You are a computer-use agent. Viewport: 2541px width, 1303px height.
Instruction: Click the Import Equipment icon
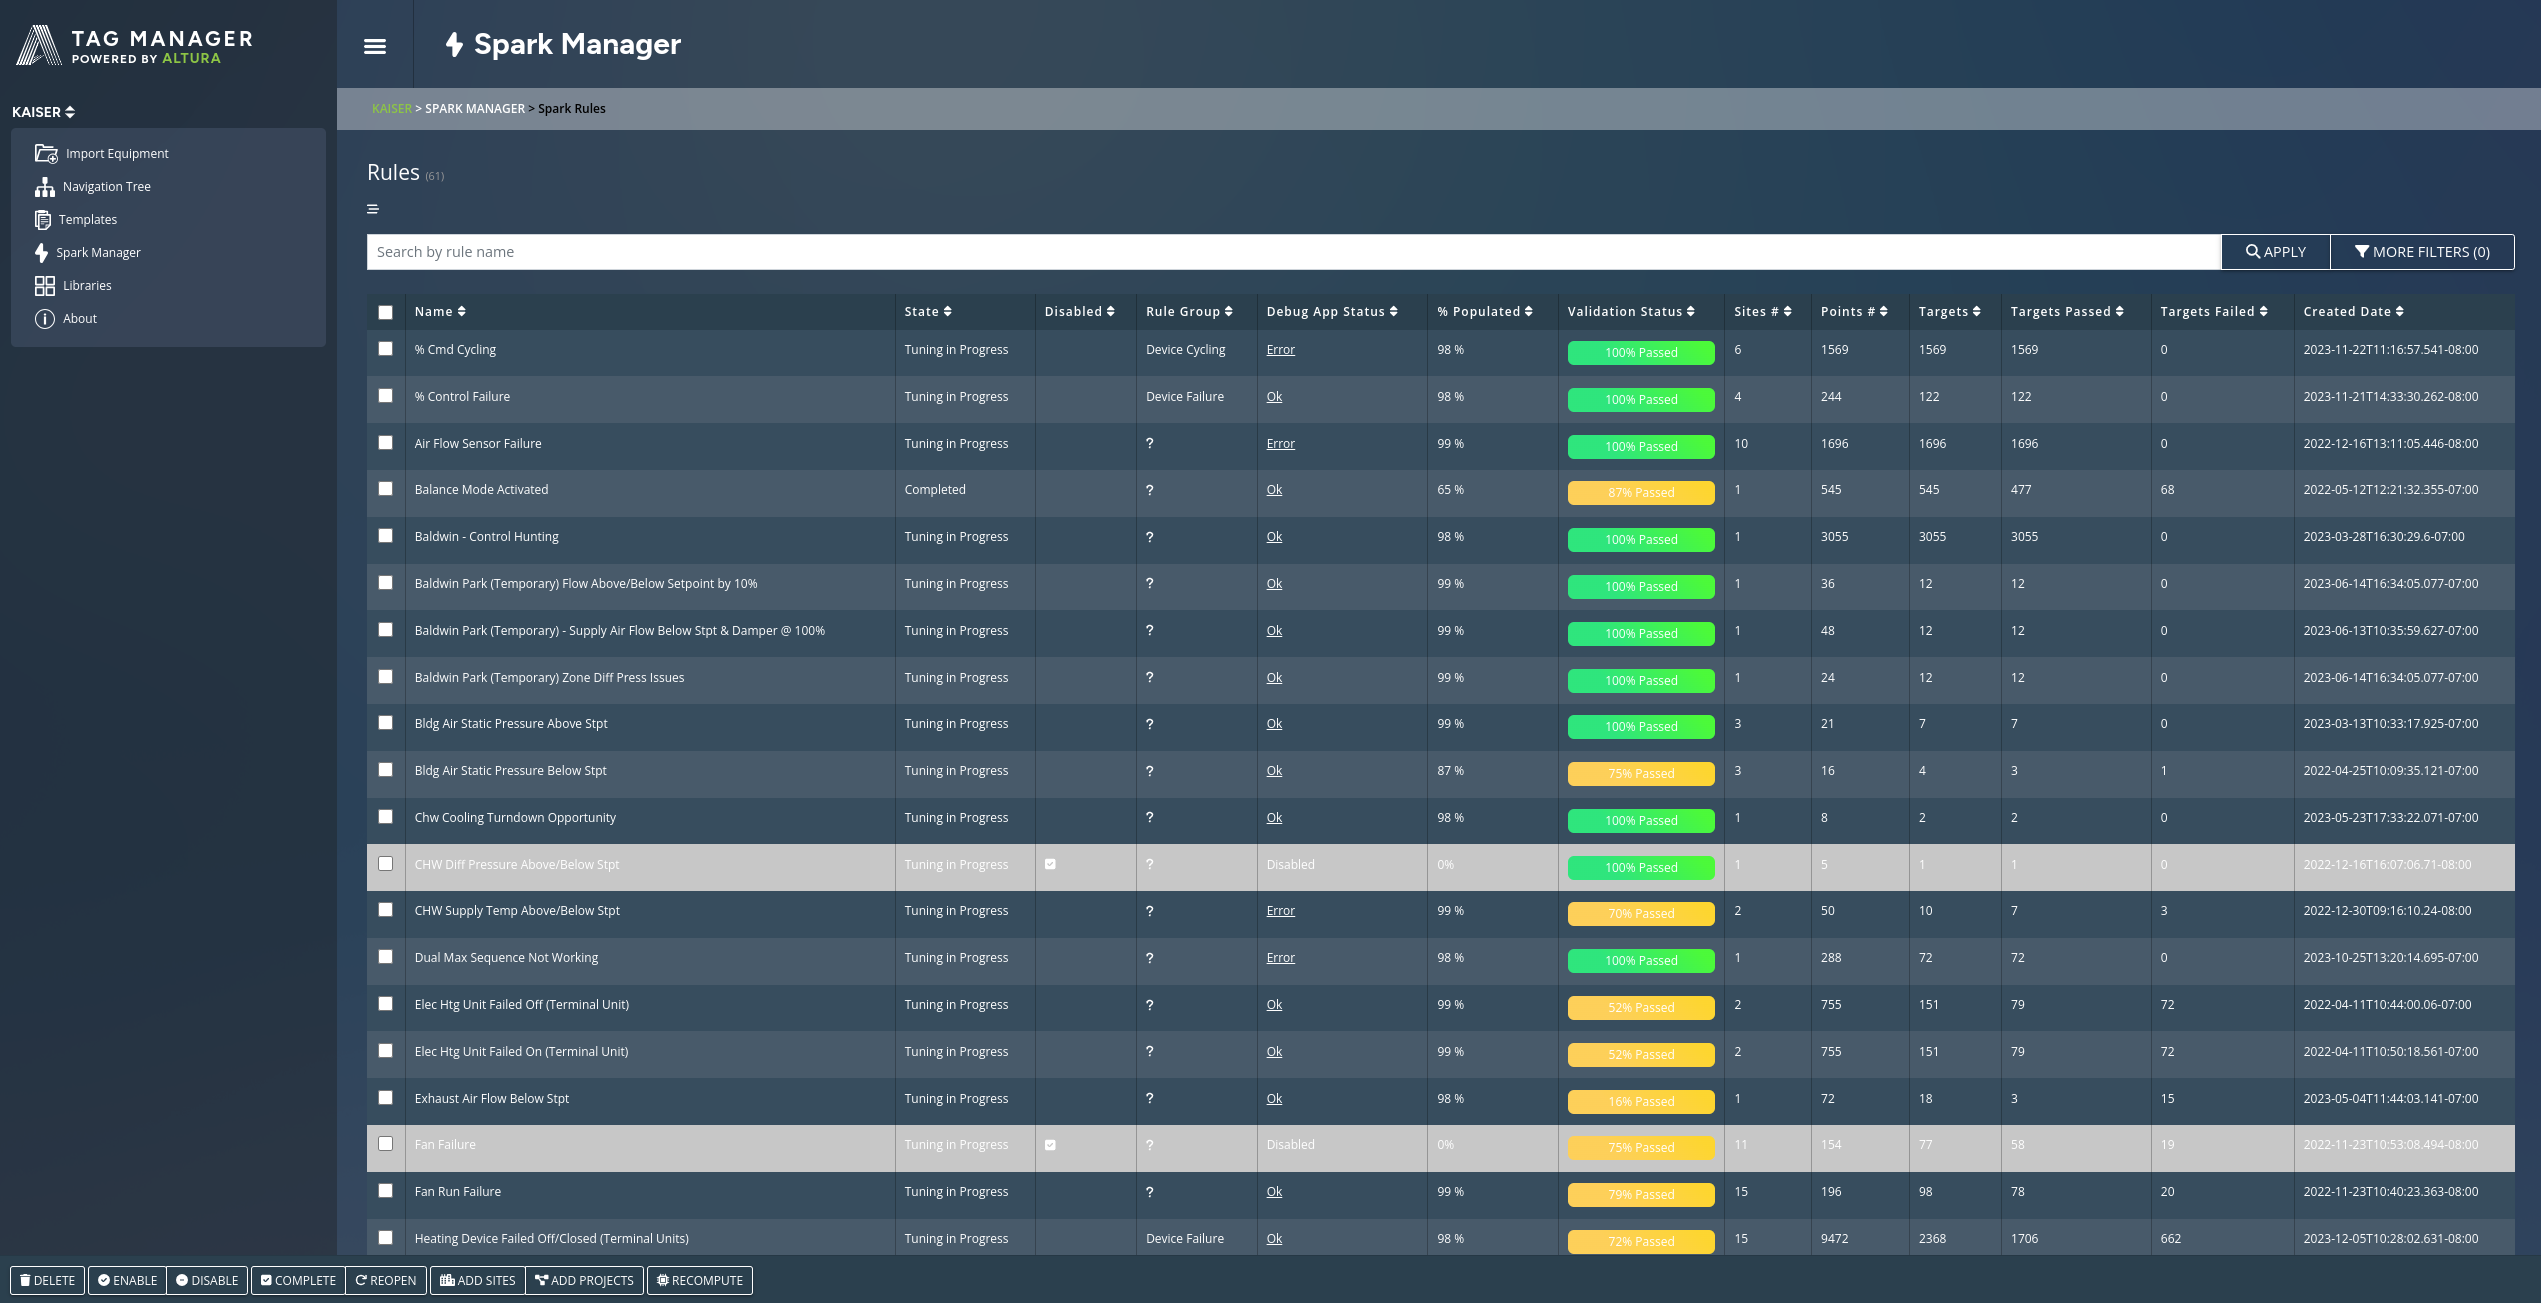point(43,155)
